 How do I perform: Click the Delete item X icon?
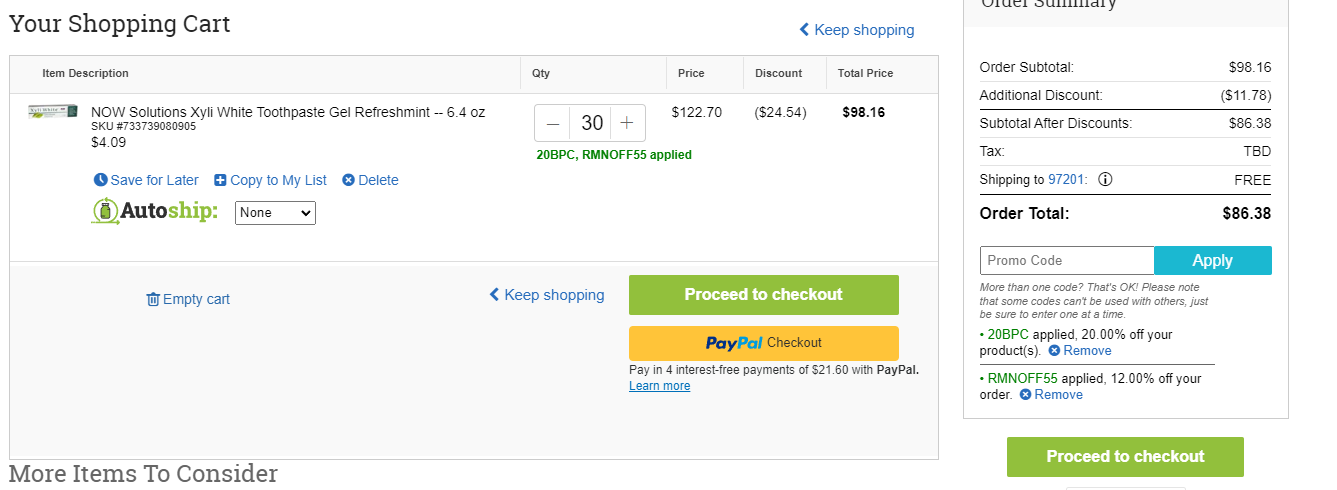pos(348,180)
